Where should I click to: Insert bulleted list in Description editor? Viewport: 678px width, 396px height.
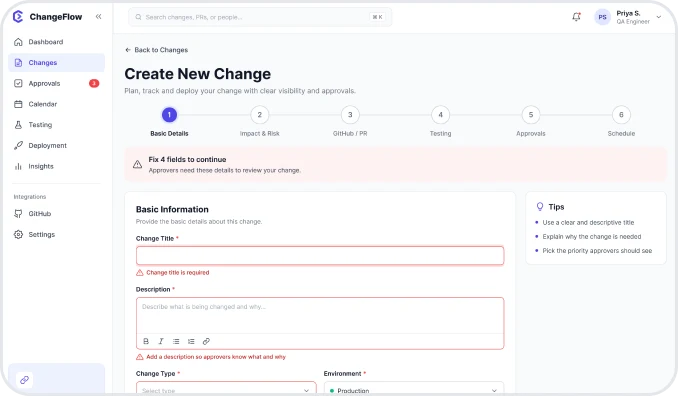click(x=176, y=341)
